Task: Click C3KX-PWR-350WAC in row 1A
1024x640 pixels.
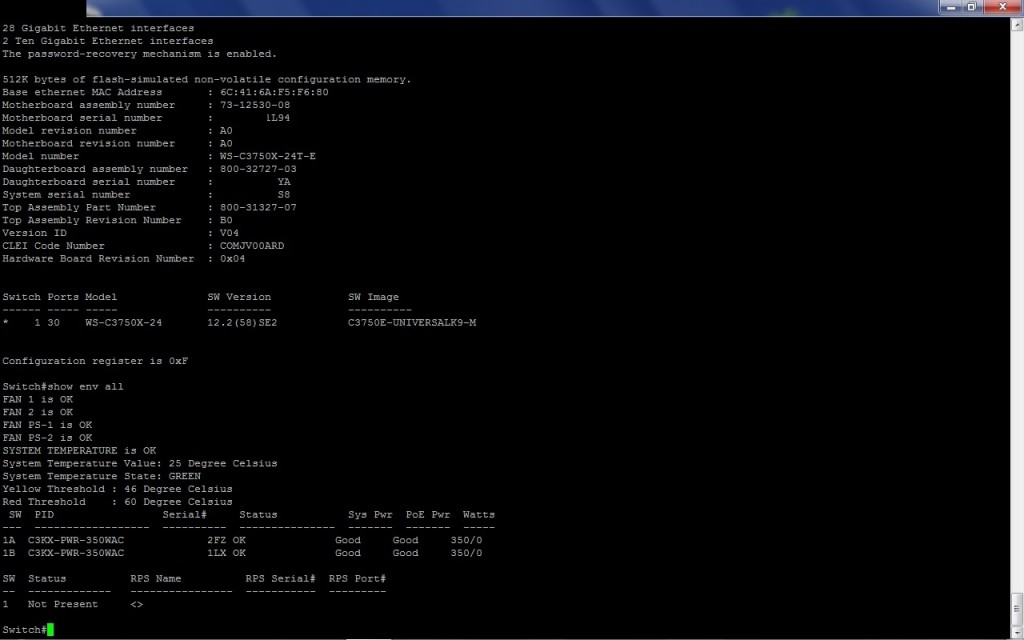Action: [x=76, y=540]
